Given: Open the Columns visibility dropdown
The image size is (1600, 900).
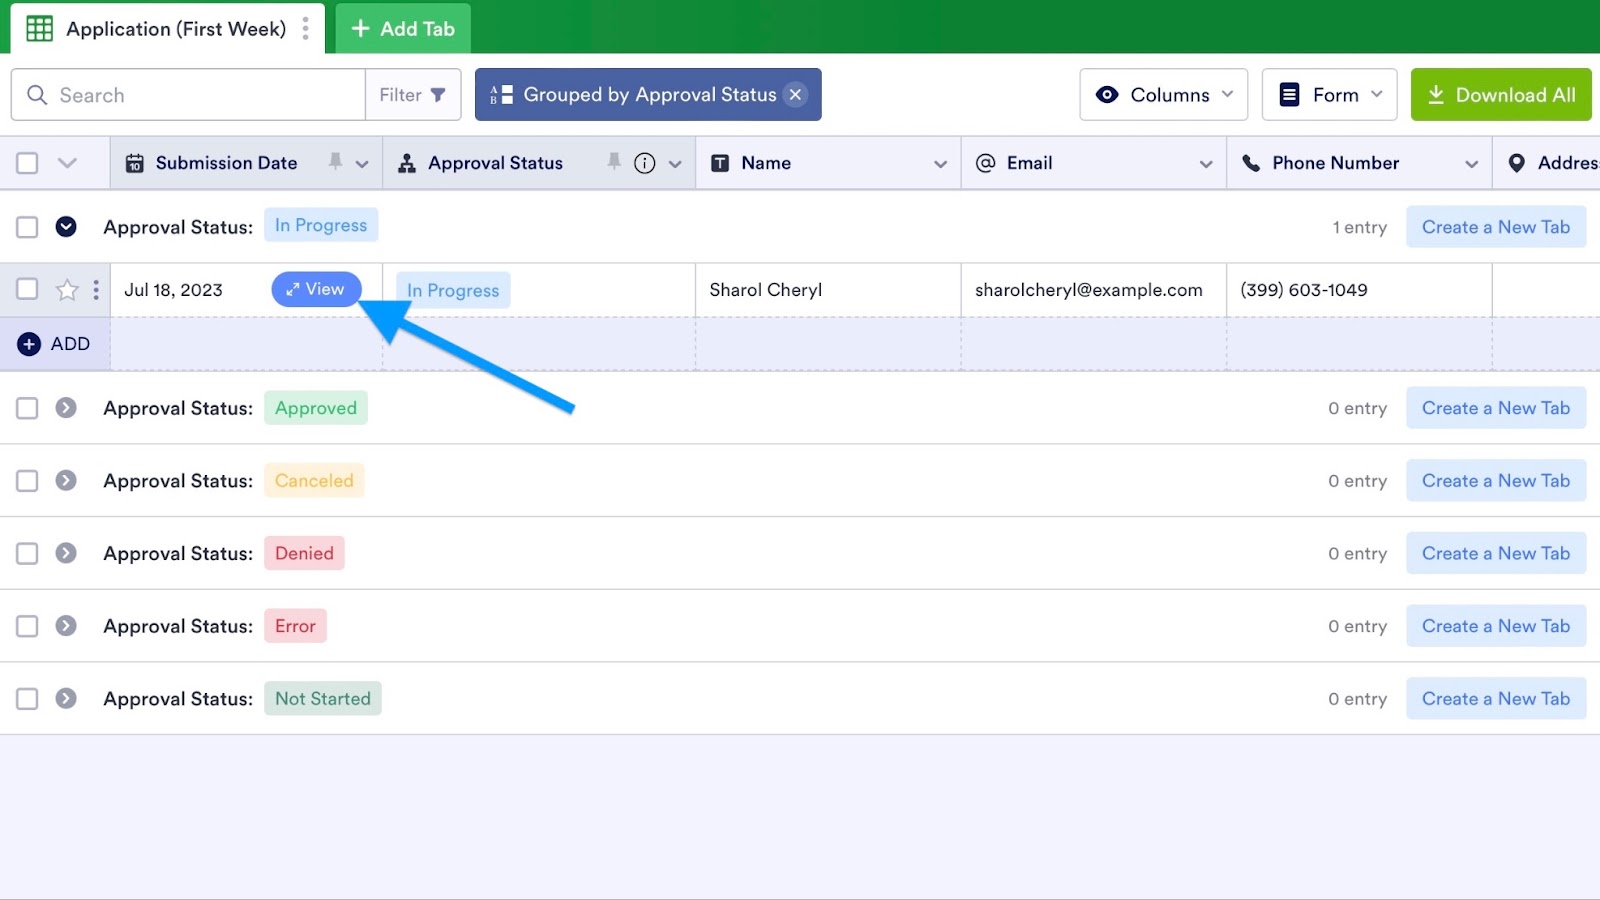Looking at the screenshot, I should (1163, 95).
